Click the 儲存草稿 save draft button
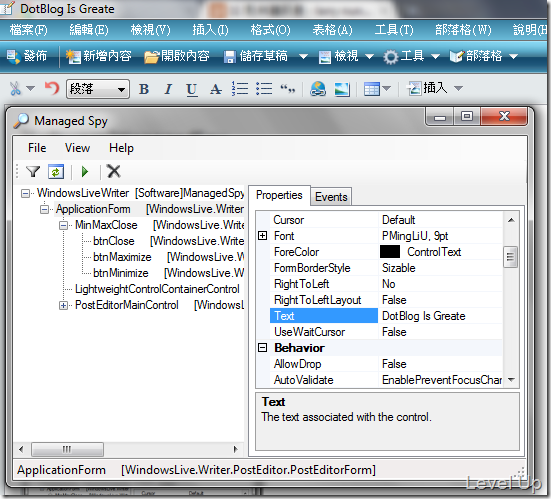The image size is (551, 499). [x=256, y=56]
